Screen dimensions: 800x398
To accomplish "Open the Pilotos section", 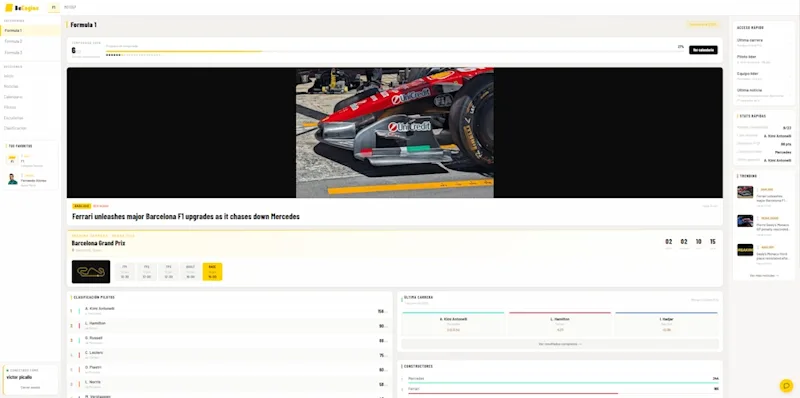I will point(10,107).
